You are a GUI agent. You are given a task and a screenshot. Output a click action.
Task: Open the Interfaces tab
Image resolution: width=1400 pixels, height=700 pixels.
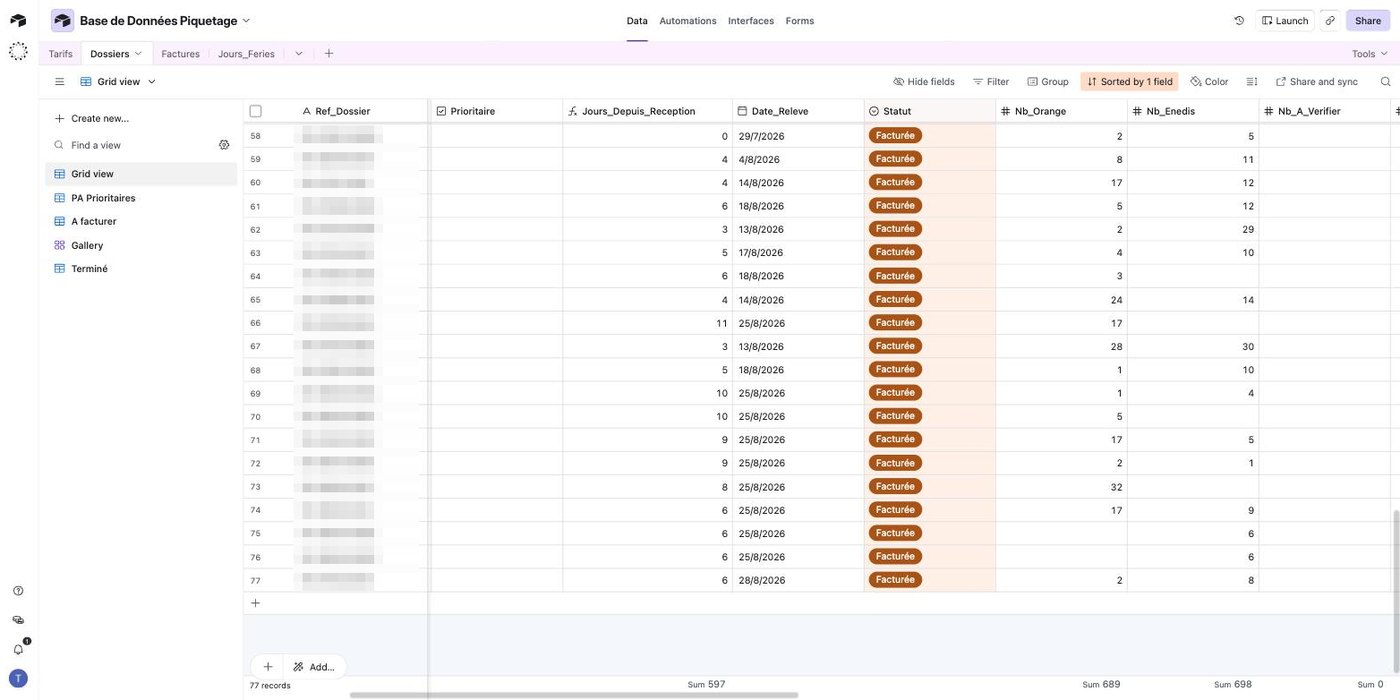point(751,20)
